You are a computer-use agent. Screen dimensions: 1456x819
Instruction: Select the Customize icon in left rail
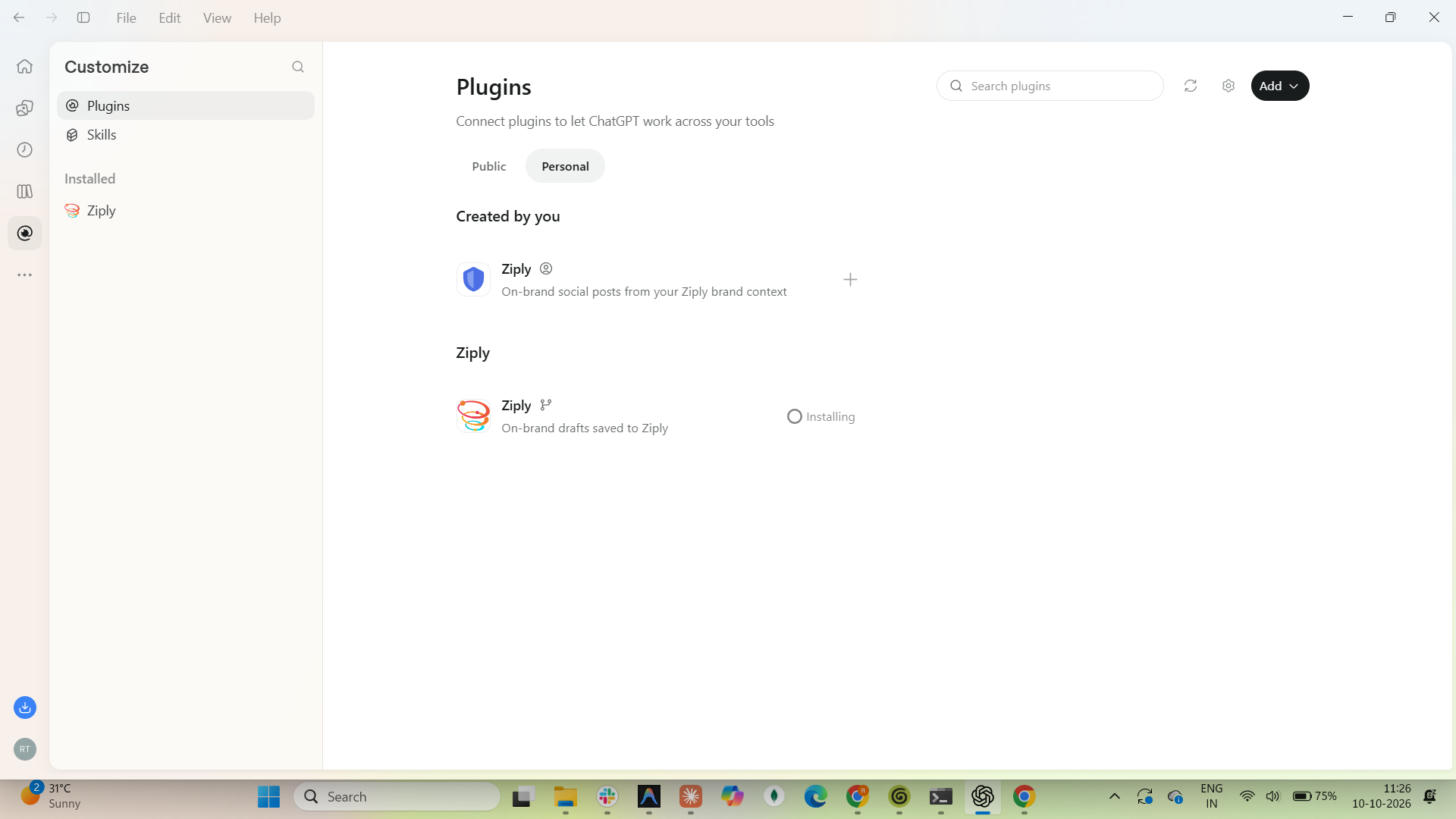(x=25, y=233)
